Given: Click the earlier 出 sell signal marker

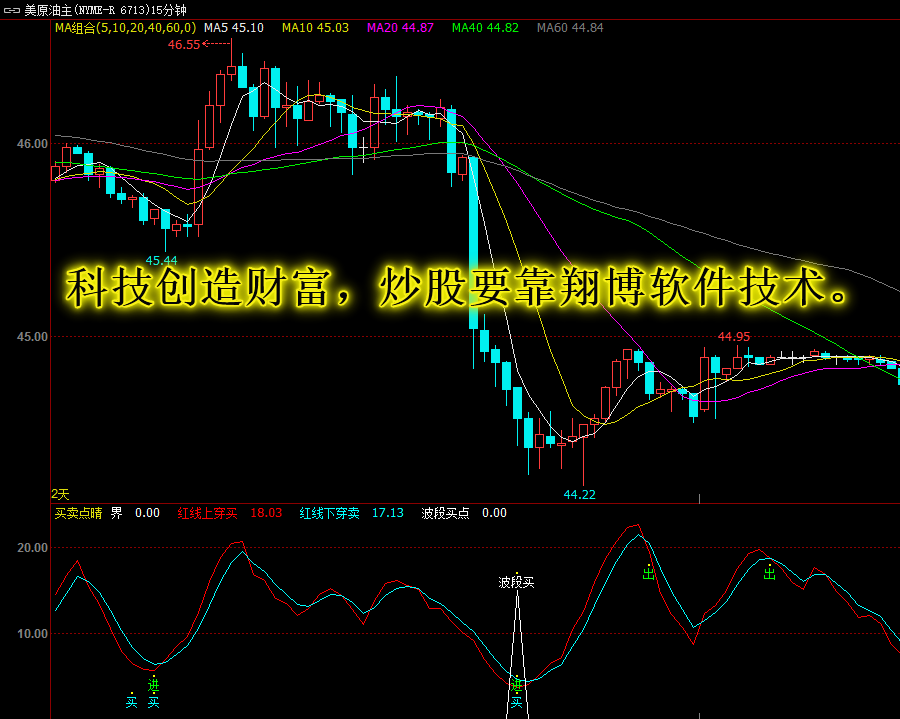Looking at the screenshot, I should coord(648,573).
